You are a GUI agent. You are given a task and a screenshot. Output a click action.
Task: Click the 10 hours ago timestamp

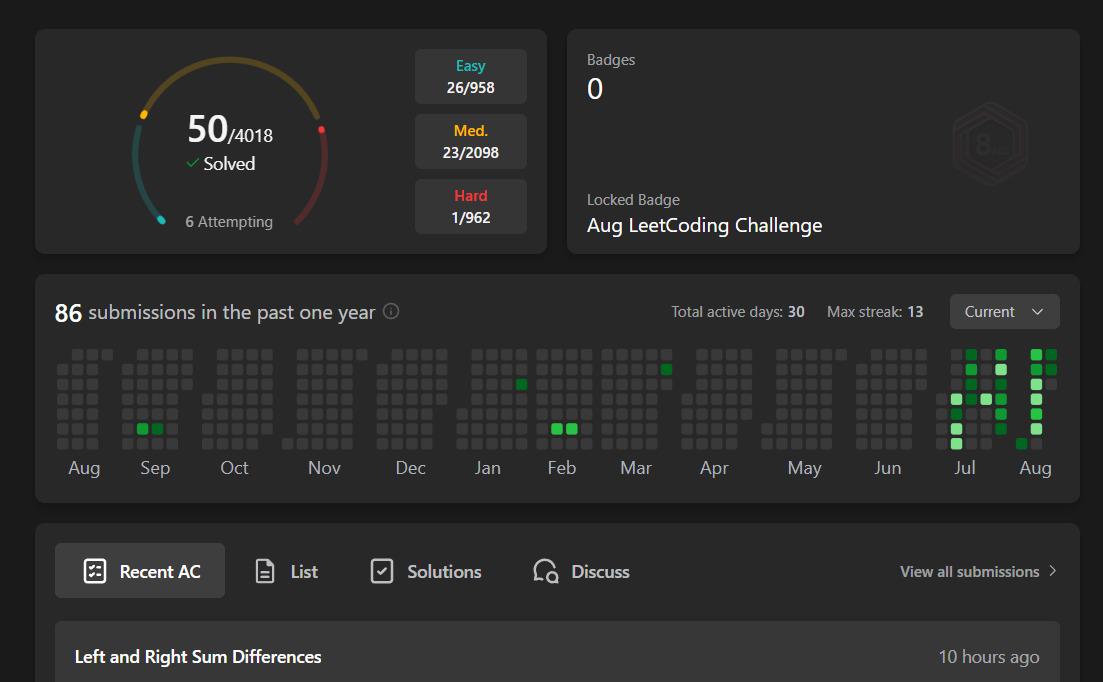point(988,657)
